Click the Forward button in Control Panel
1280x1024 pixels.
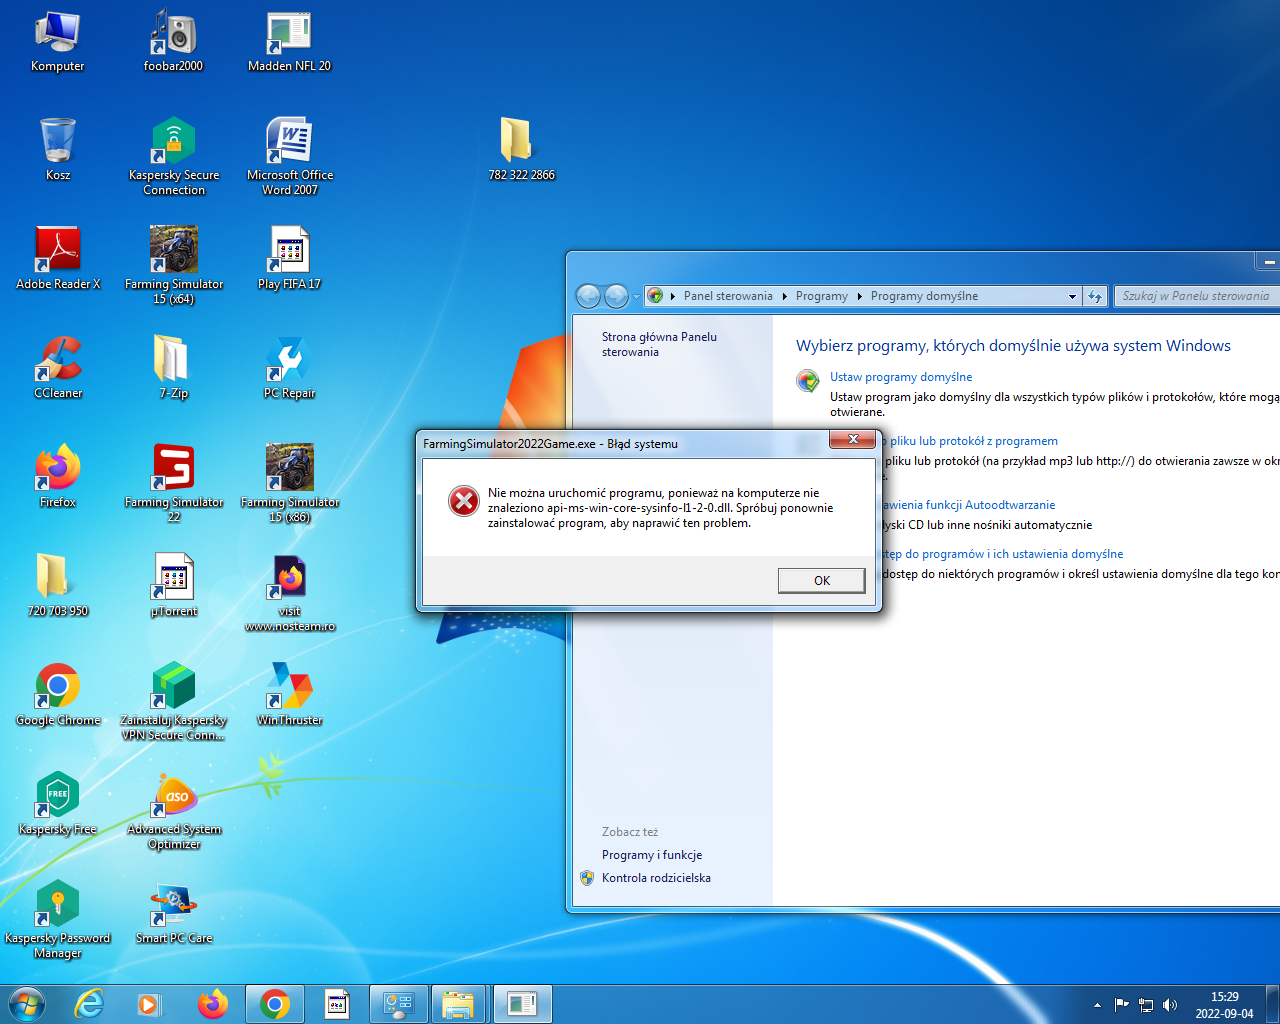tap(617, 296)
